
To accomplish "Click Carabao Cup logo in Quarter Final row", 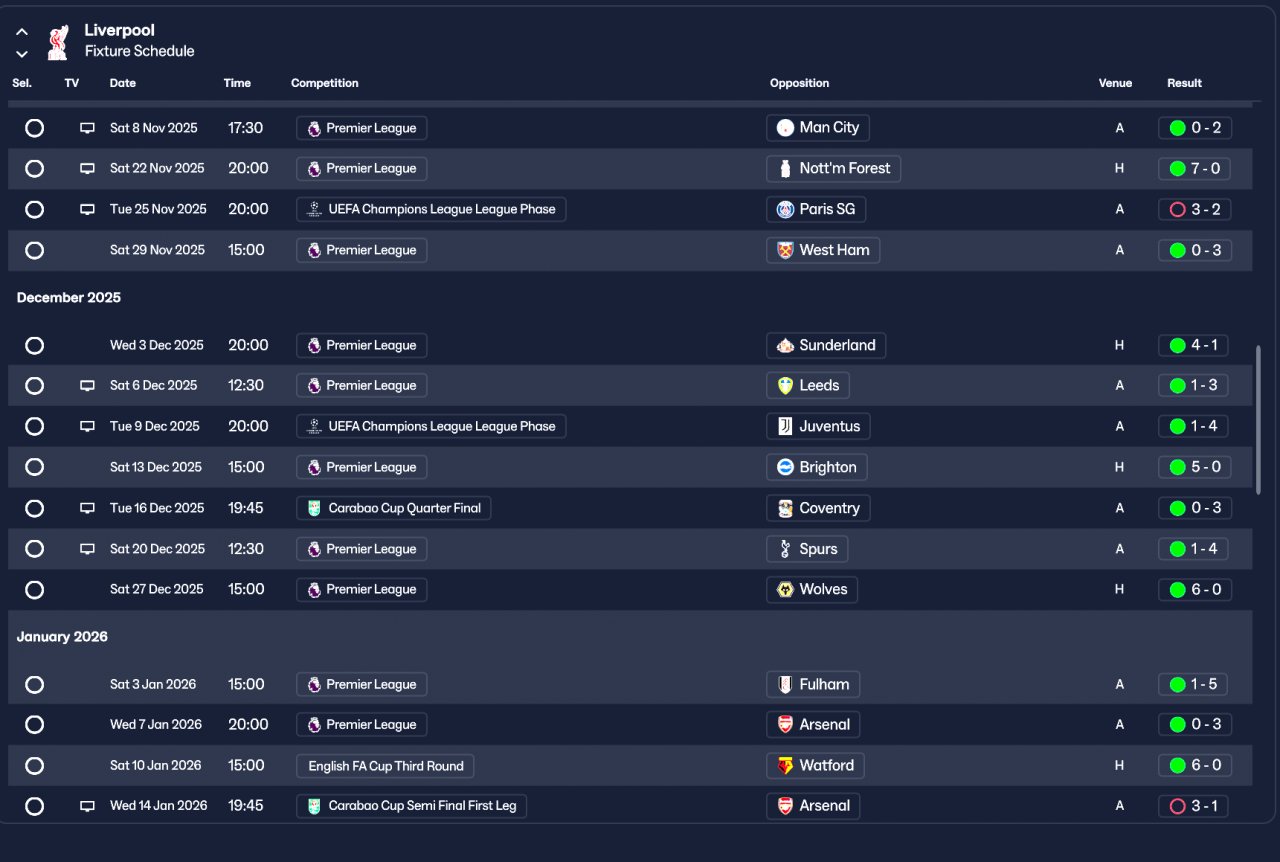I will (314, 509).
